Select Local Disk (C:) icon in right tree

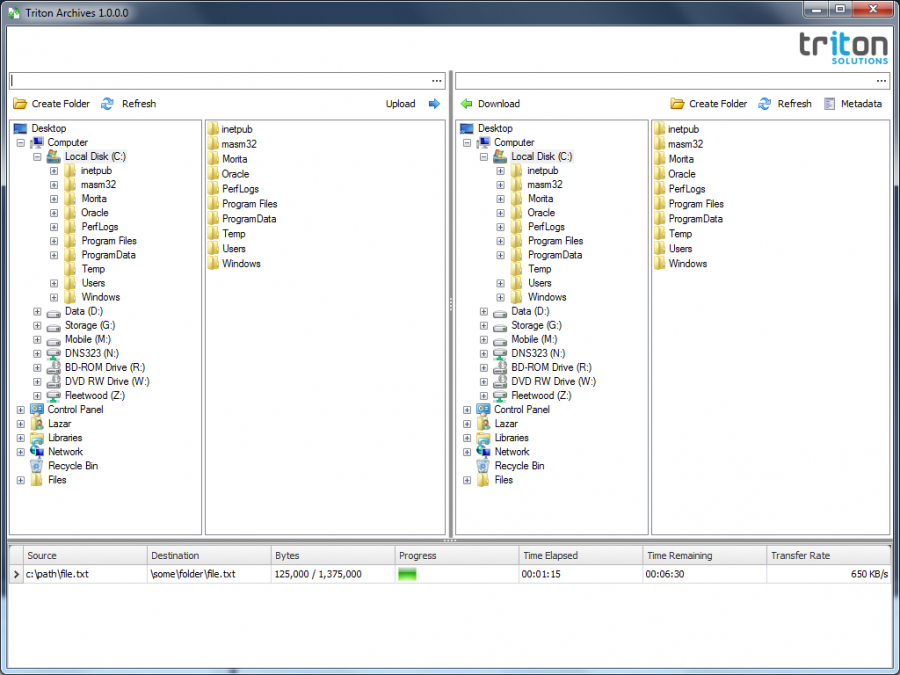pos(500,156)
